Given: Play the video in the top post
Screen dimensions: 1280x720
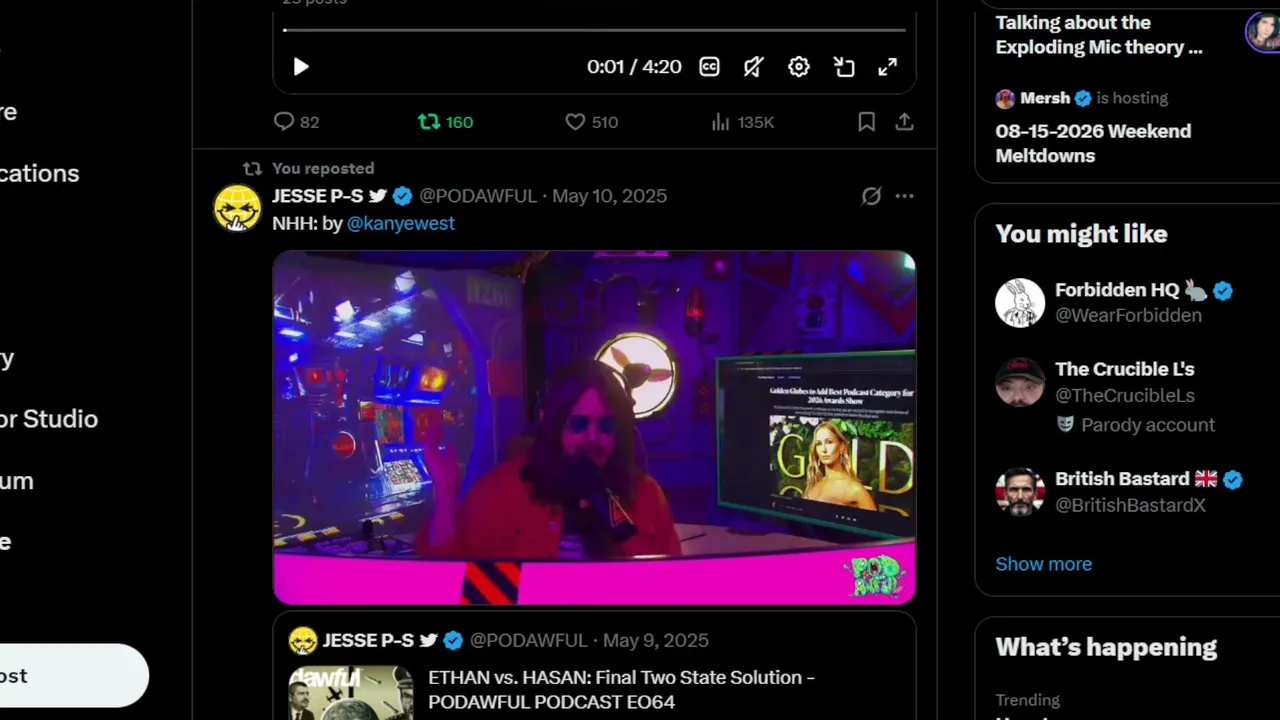Looking at the screenshot, I should point(301,67).
